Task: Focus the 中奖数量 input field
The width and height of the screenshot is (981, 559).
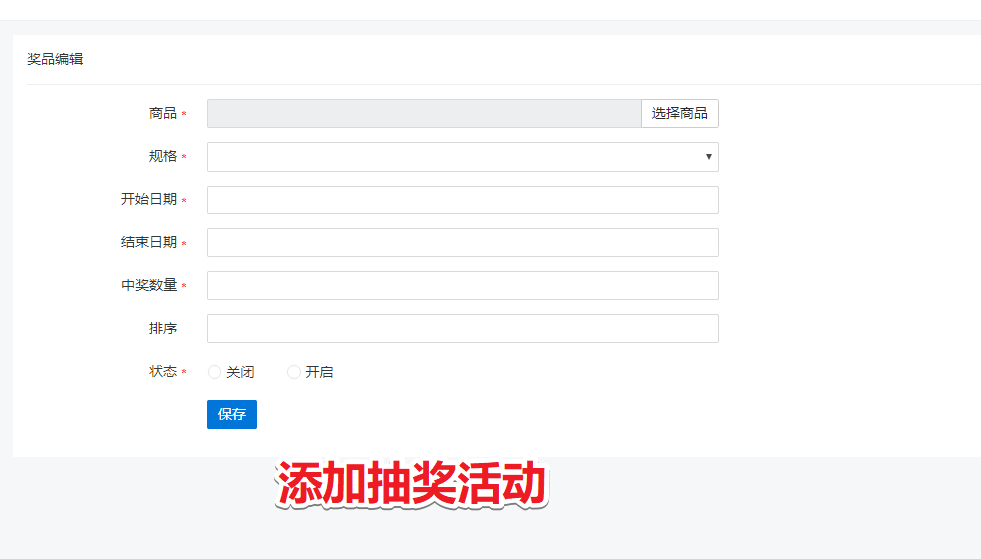Action: click(x=462, y=285)
